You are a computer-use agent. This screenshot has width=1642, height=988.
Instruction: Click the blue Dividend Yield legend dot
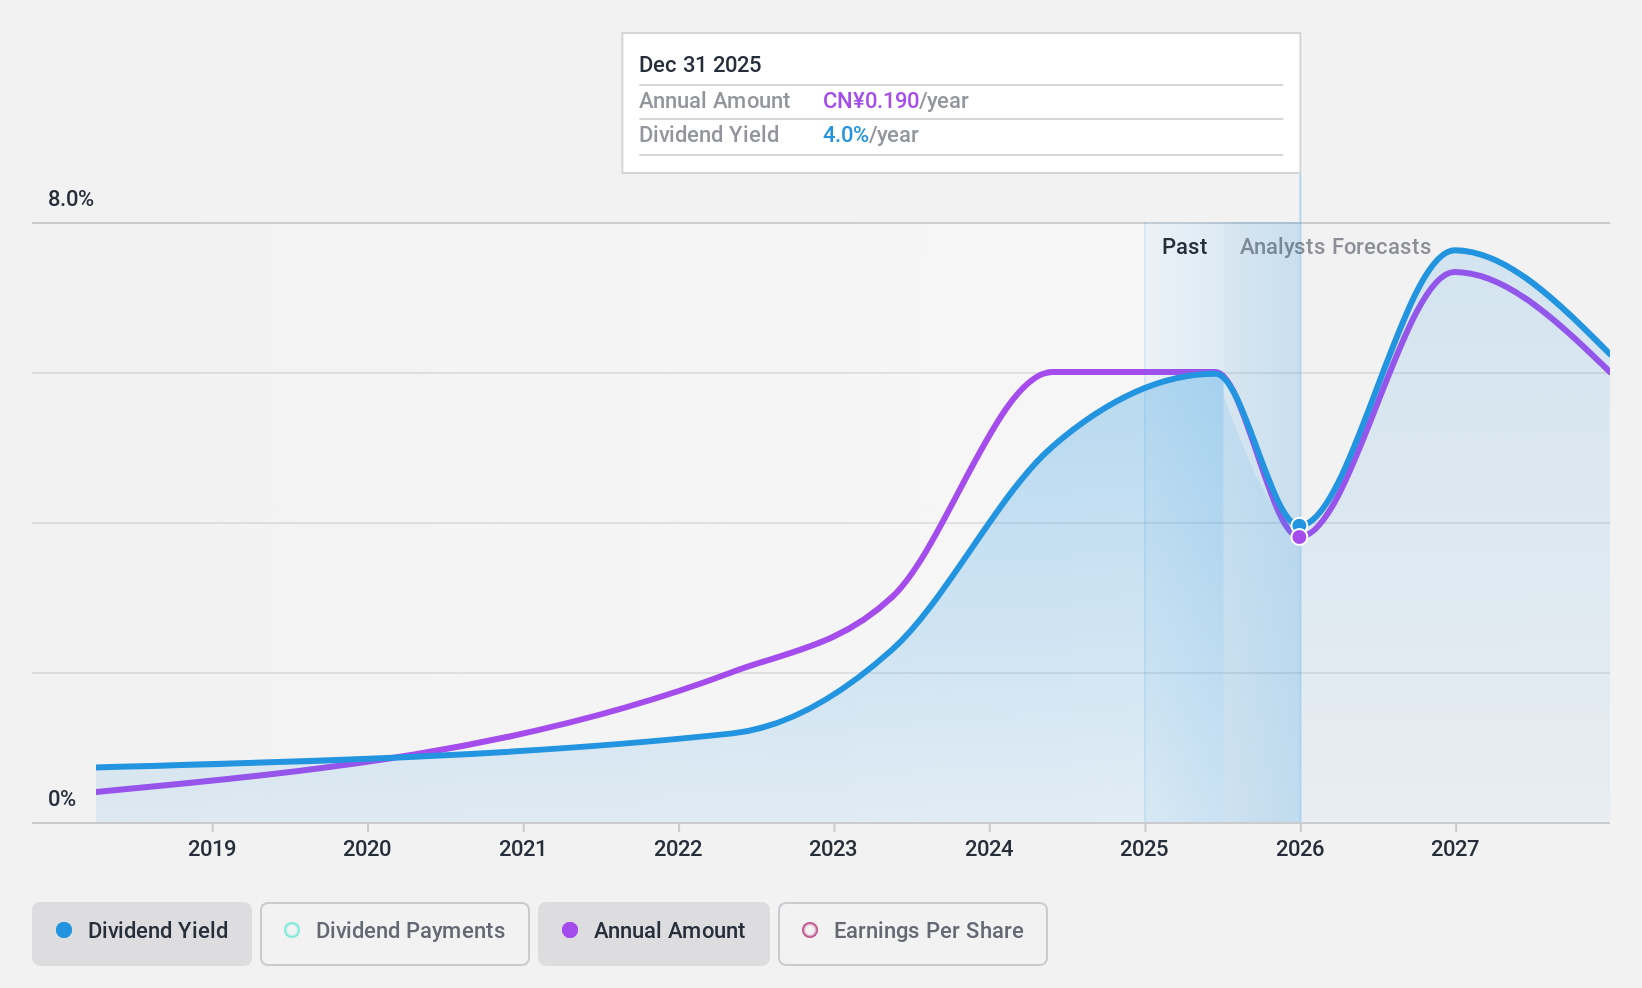pyautogui.click(x=64, y=930)
